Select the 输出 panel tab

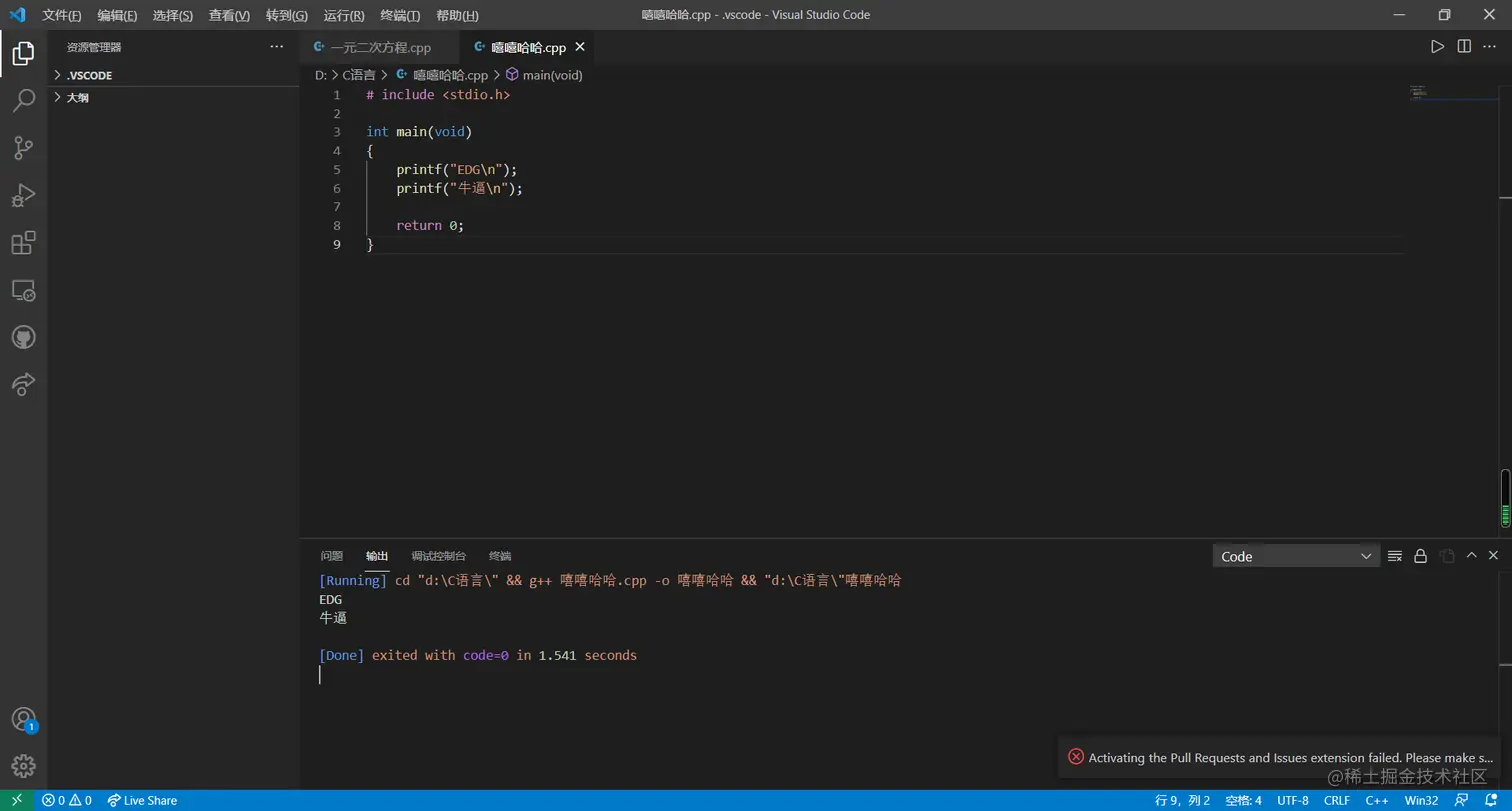pos(377,556)
